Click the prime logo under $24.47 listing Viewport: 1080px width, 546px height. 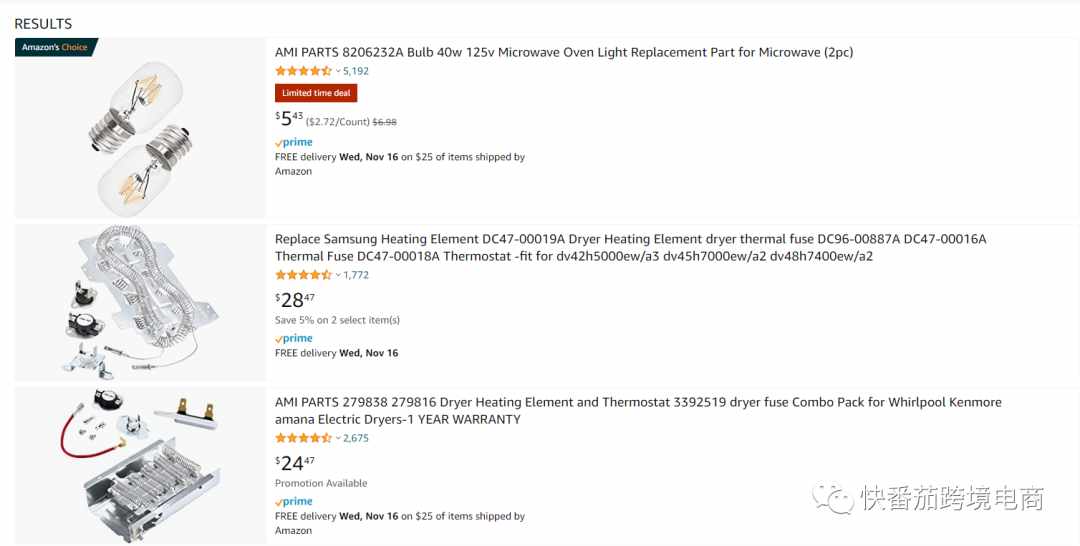point(294,501)
